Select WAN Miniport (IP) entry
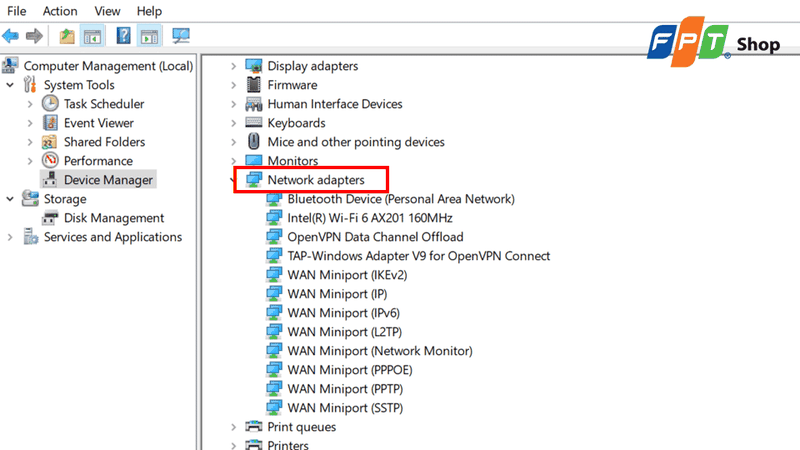The width and height of the screenshot is (800, 450). 337,294
